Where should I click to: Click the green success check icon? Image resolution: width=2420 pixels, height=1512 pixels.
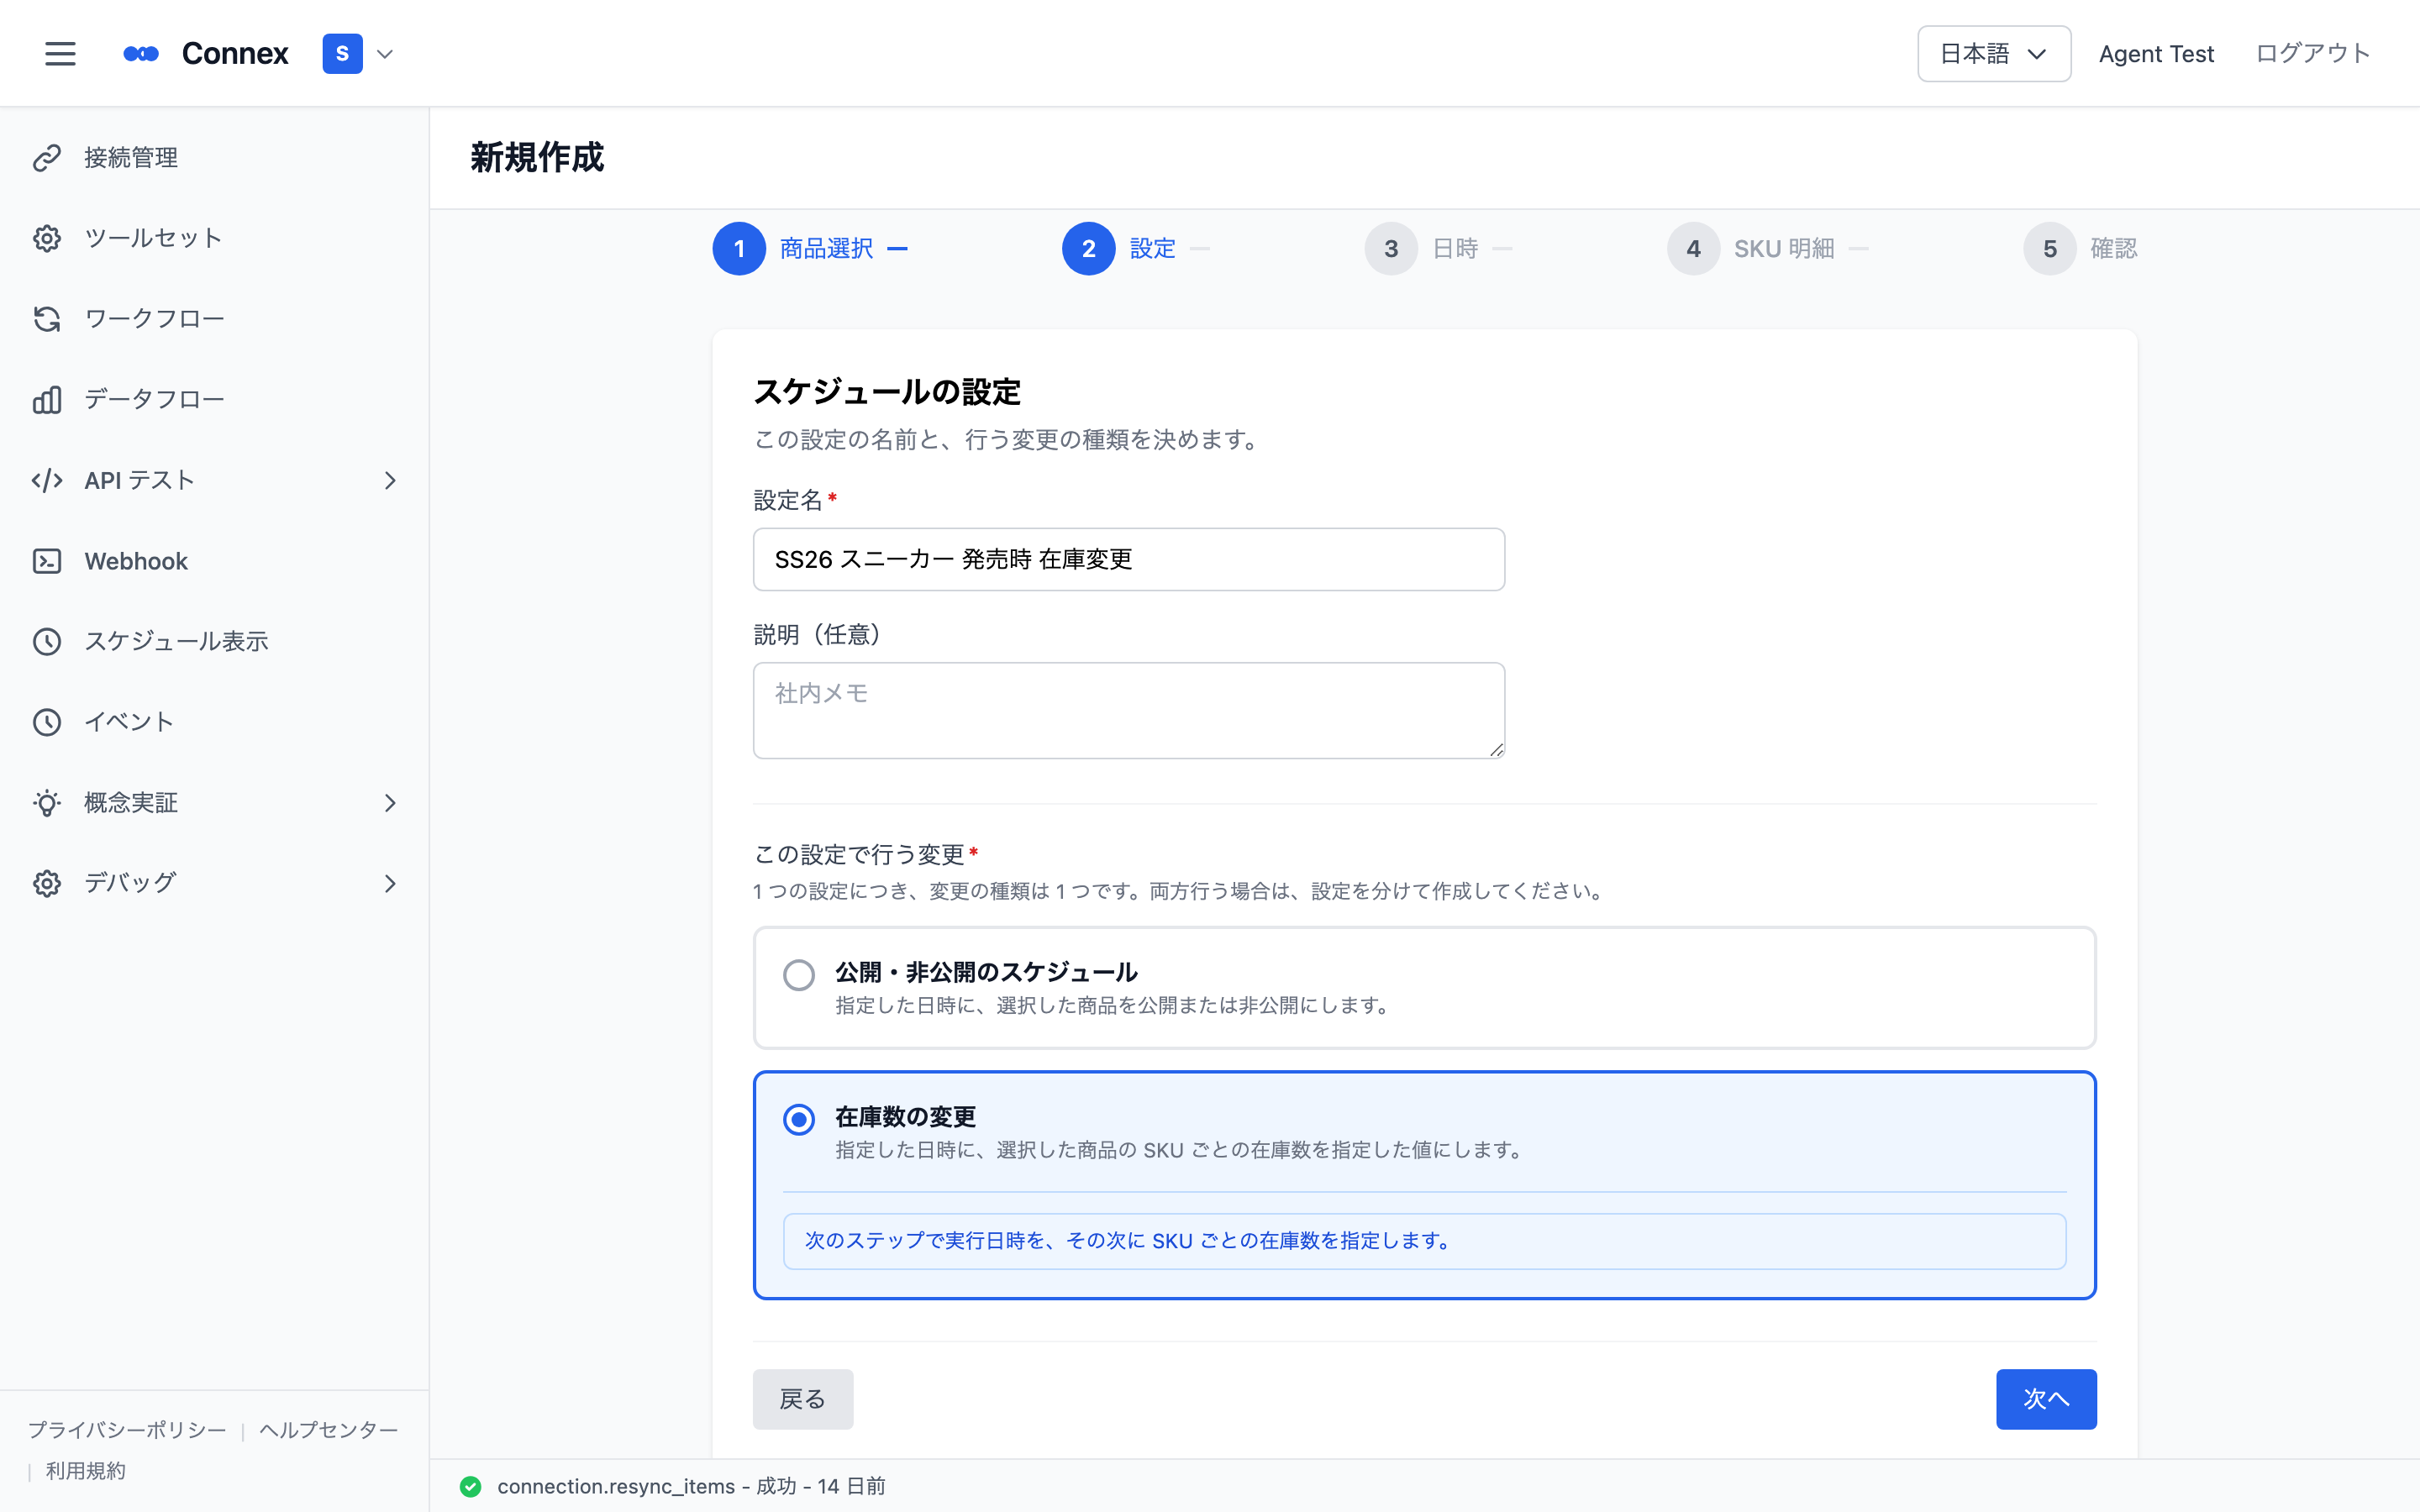(470, 1487)
